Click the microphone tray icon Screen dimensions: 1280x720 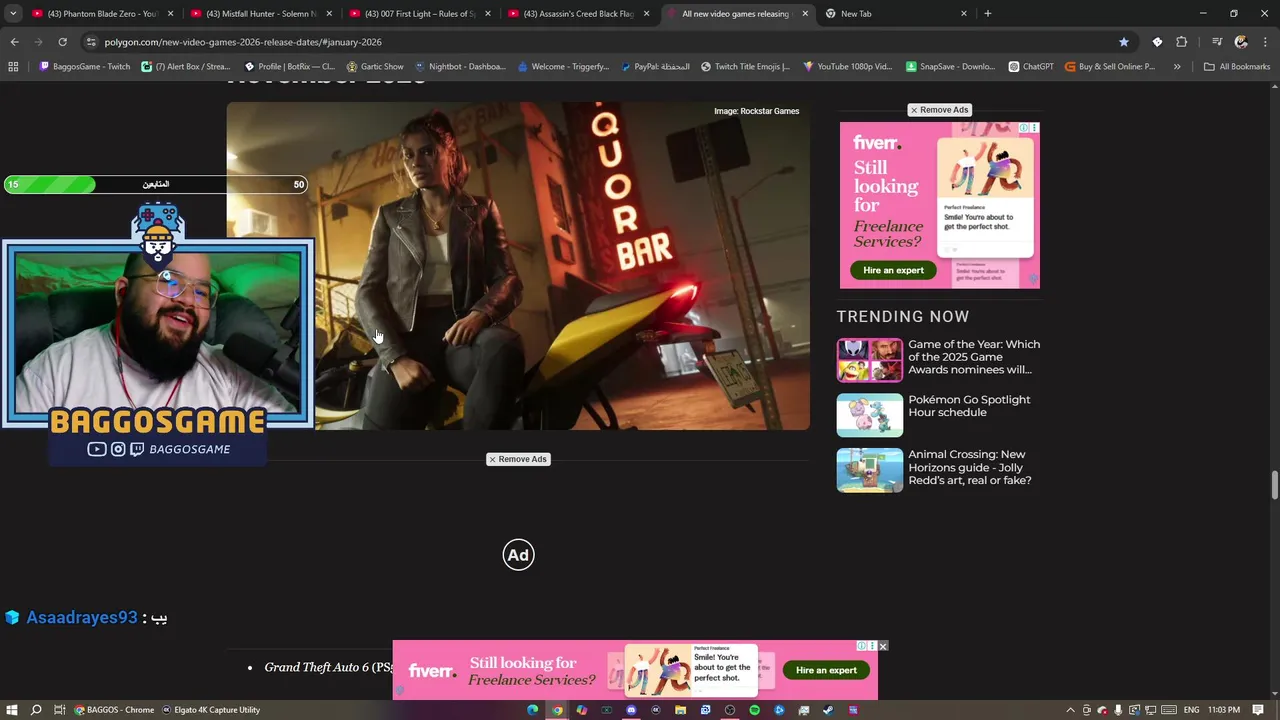(x=1118, y=710)
